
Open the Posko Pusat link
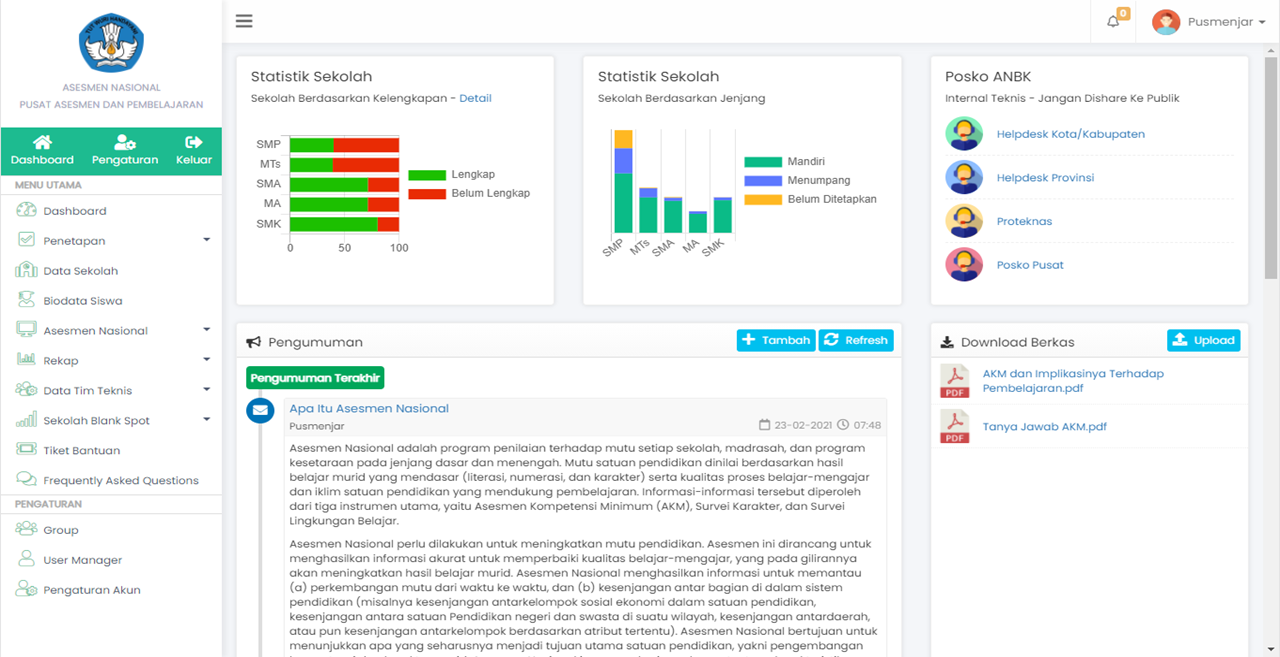point(1030,265)
